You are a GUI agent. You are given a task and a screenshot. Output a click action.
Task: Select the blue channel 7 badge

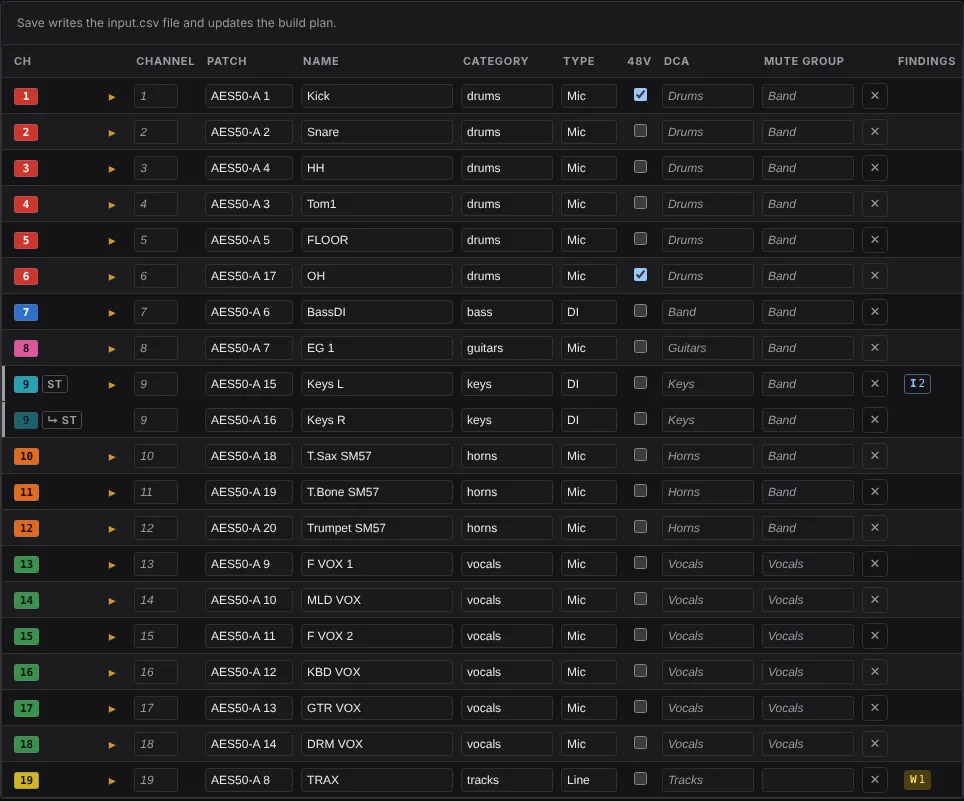coord(26,312)
